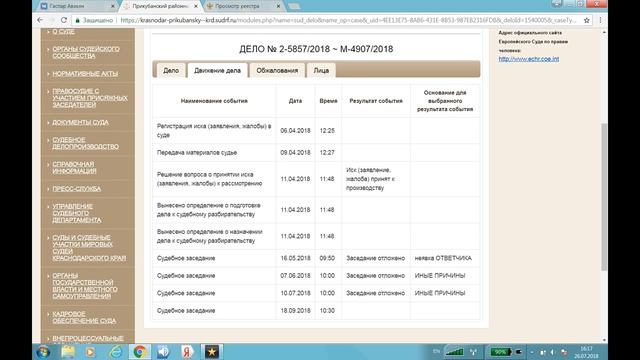Open a new tab with the new-tab button
Screen dimensions: 640x360
tap(294, 6)
